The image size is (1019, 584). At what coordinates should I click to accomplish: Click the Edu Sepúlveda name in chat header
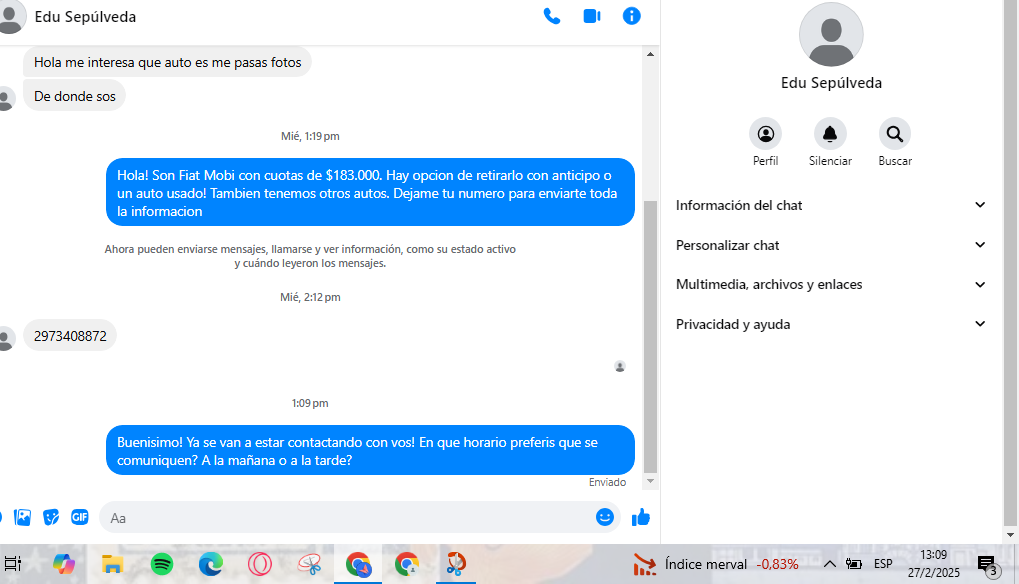tap(85, 17)
